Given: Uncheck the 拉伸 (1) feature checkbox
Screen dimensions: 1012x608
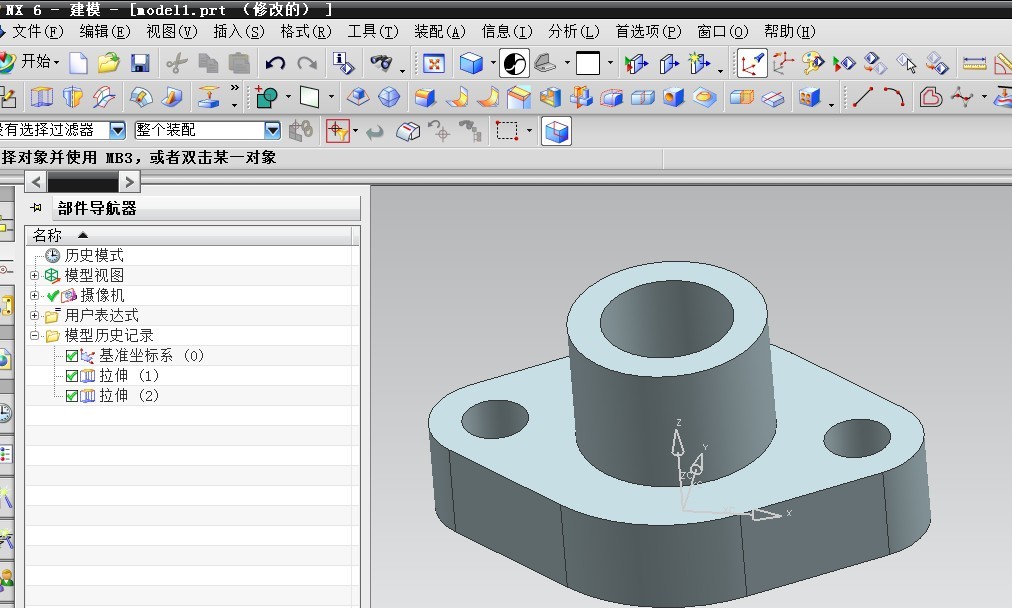Looking at the screenshot, I should click(72, 376).
